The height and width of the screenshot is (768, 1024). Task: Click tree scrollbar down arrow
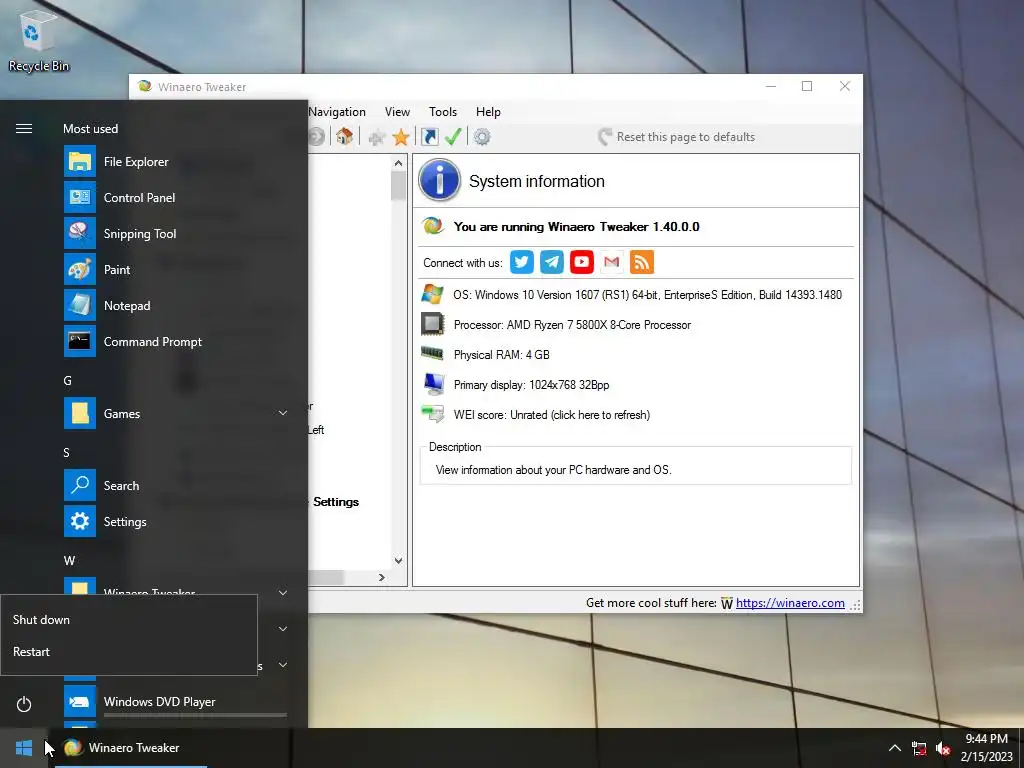pyautogui.click(x=398, y=560)
